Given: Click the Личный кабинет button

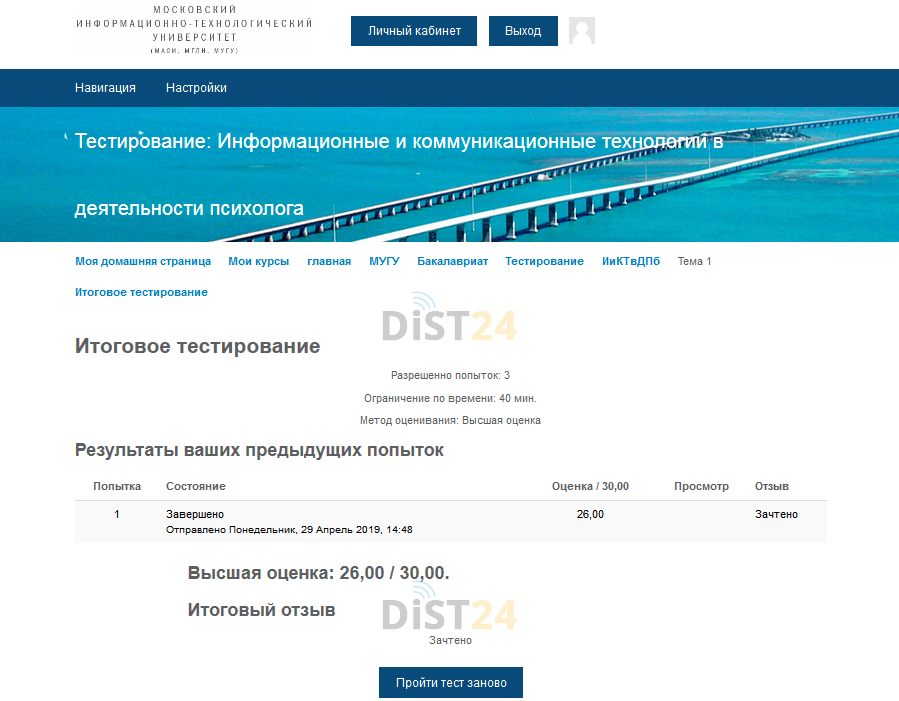Looking at the screenshot, I should click(x=413, y=31).
